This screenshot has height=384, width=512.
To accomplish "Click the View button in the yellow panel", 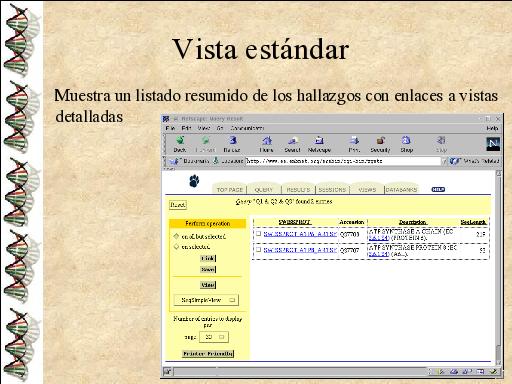I will 208,285.
